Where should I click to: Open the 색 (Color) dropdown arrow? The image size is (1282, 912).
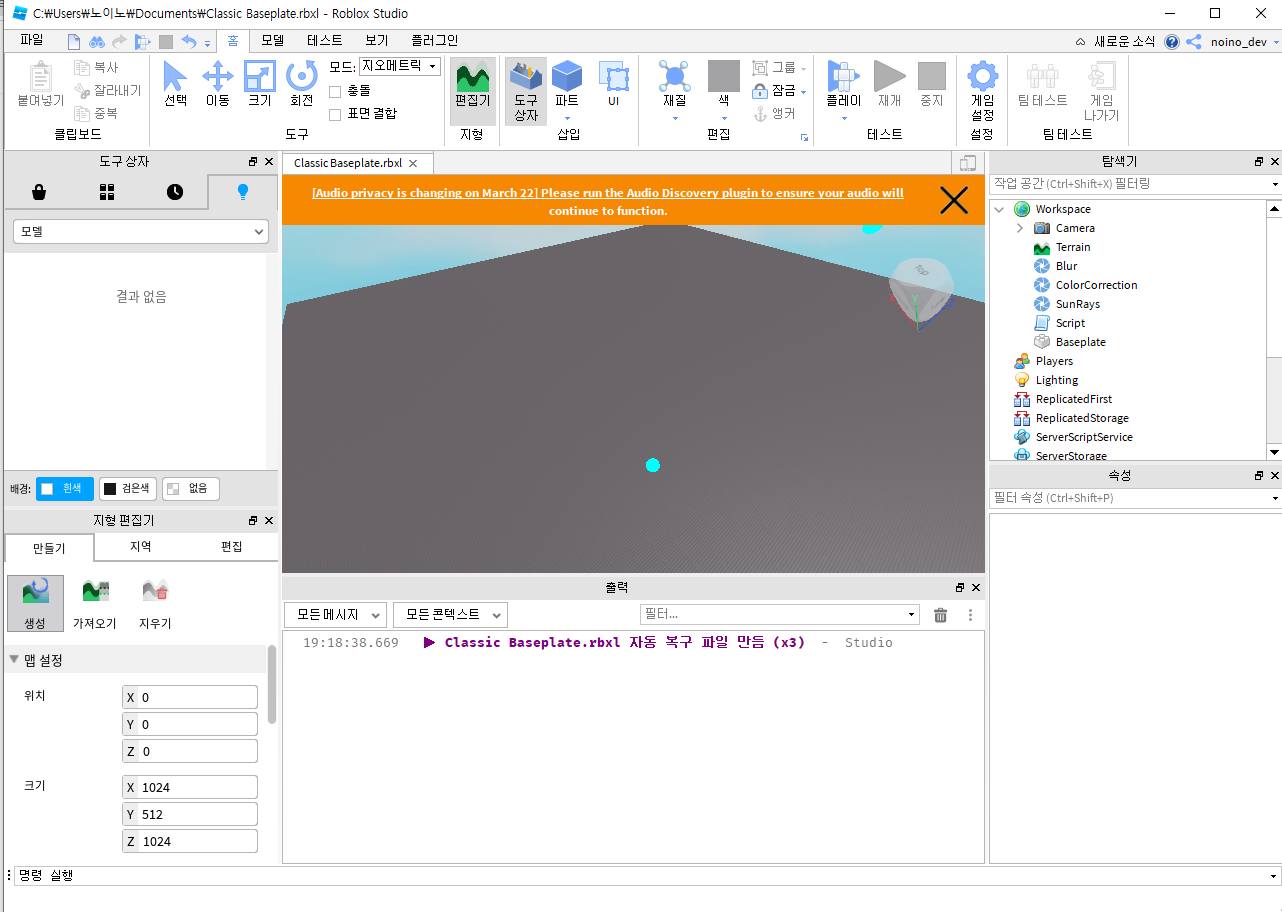pyautogui.click(x=723, y=118)
